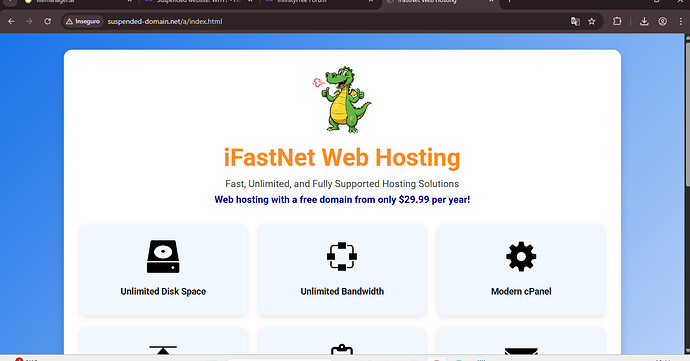Open the browser three-dot menu

(681, 21)
